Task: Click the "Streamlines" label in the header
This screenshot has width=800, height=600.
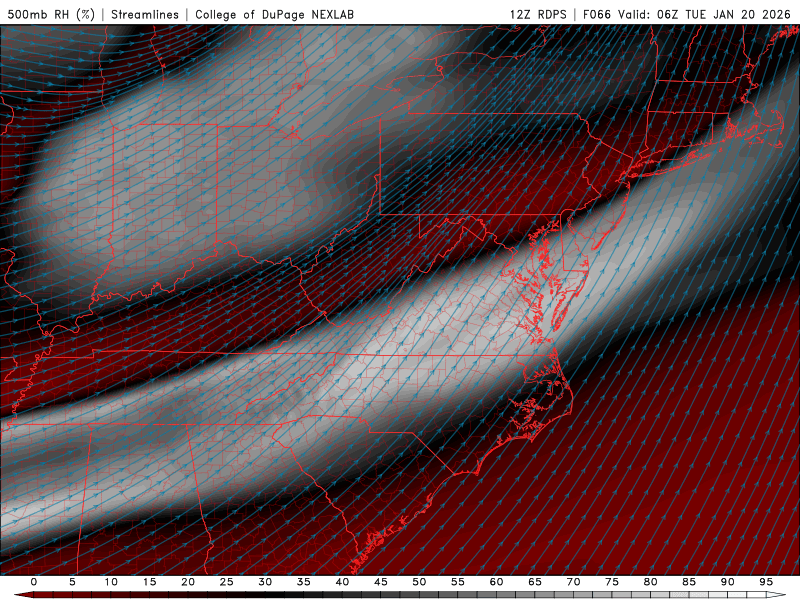Action: click(145, 14)
